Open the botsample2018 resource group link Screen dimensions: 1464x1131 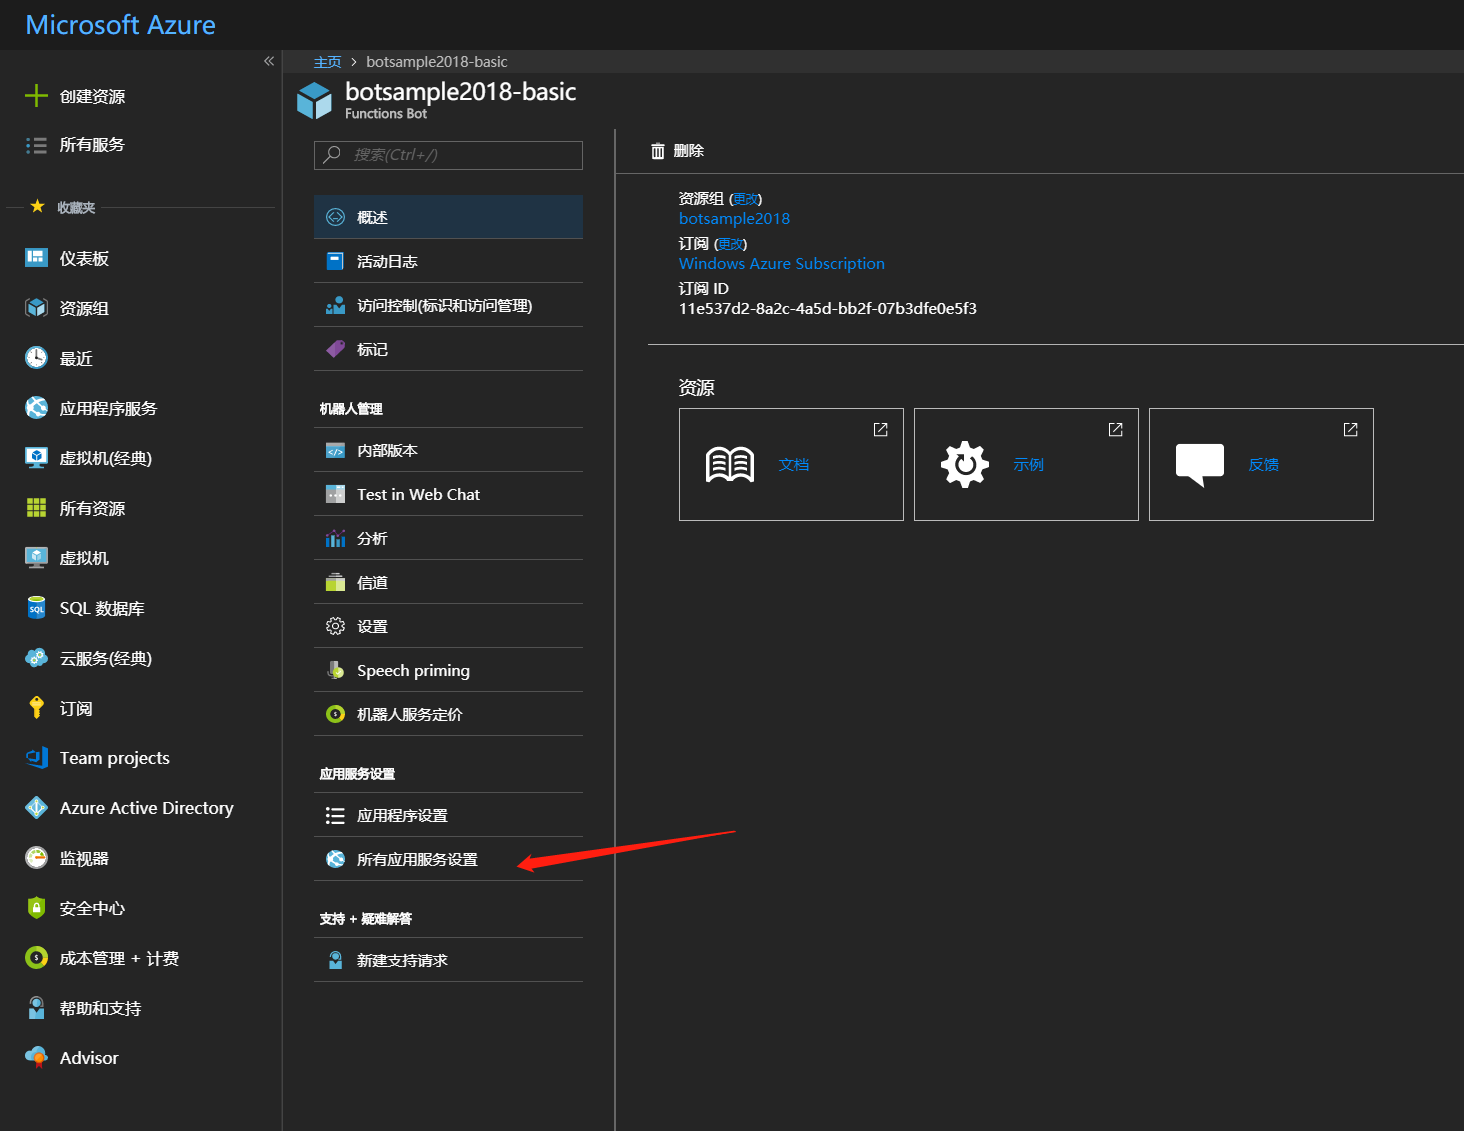tap(734, 218)
